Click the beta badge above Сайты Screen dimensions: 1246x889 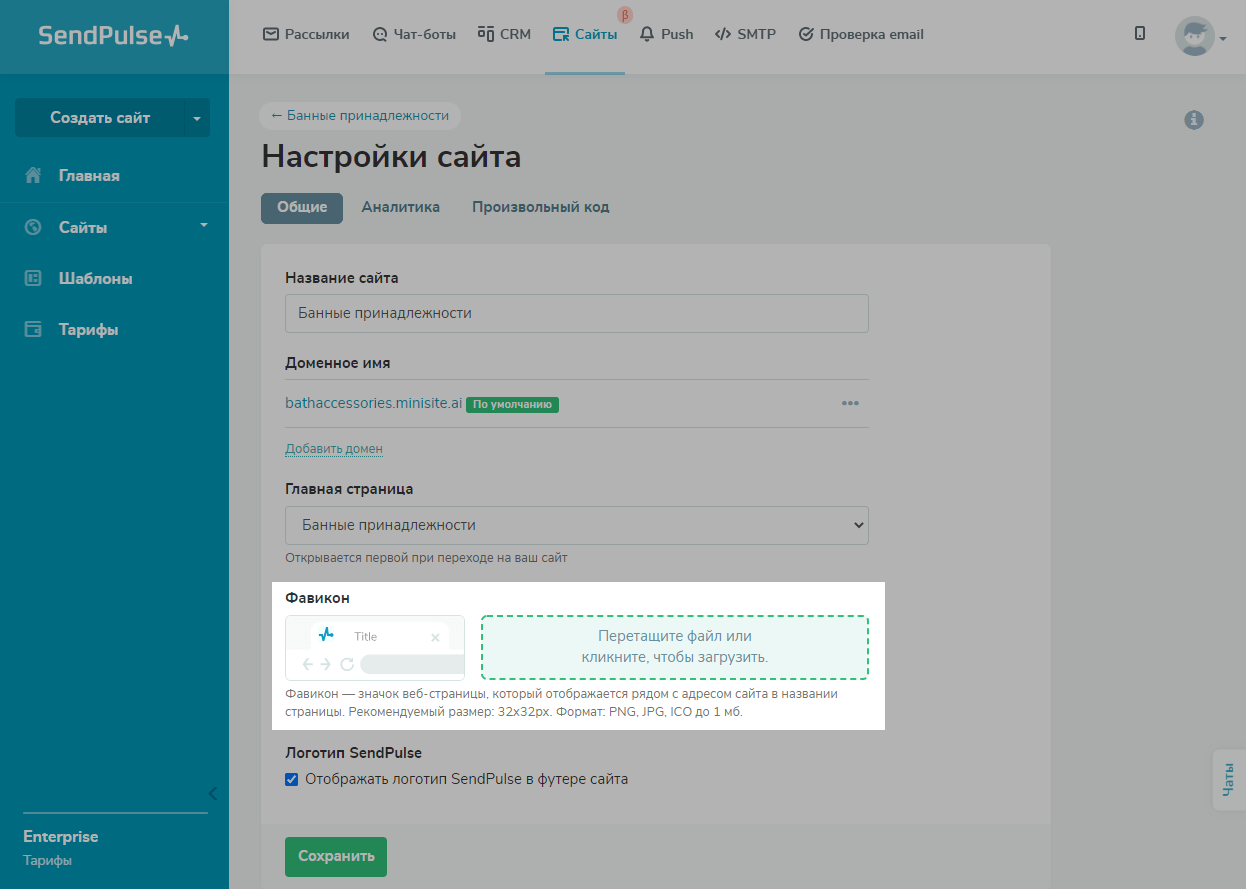tap(625, 15)
